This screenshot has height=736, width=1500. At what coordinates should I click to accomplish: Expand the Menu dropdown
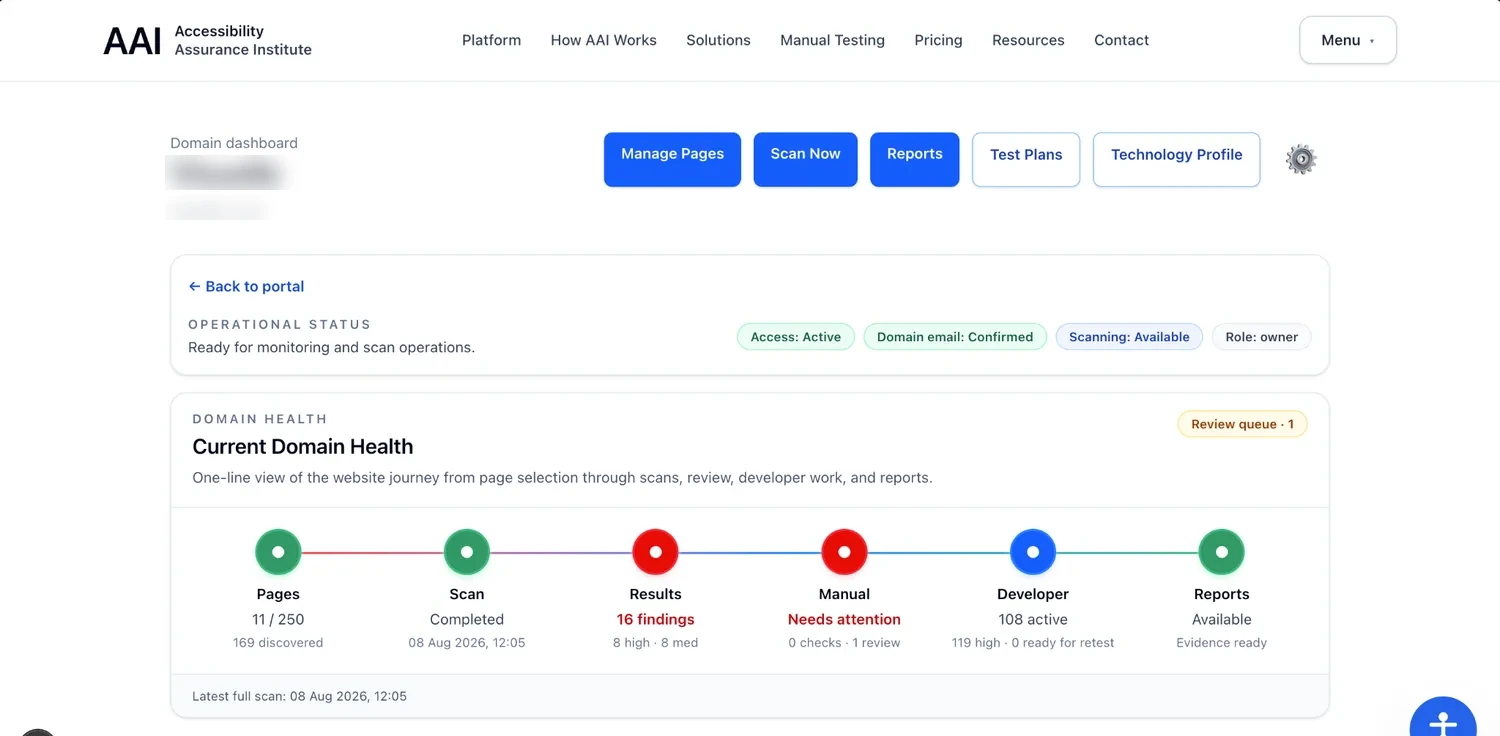click(x=1348, y=40)
